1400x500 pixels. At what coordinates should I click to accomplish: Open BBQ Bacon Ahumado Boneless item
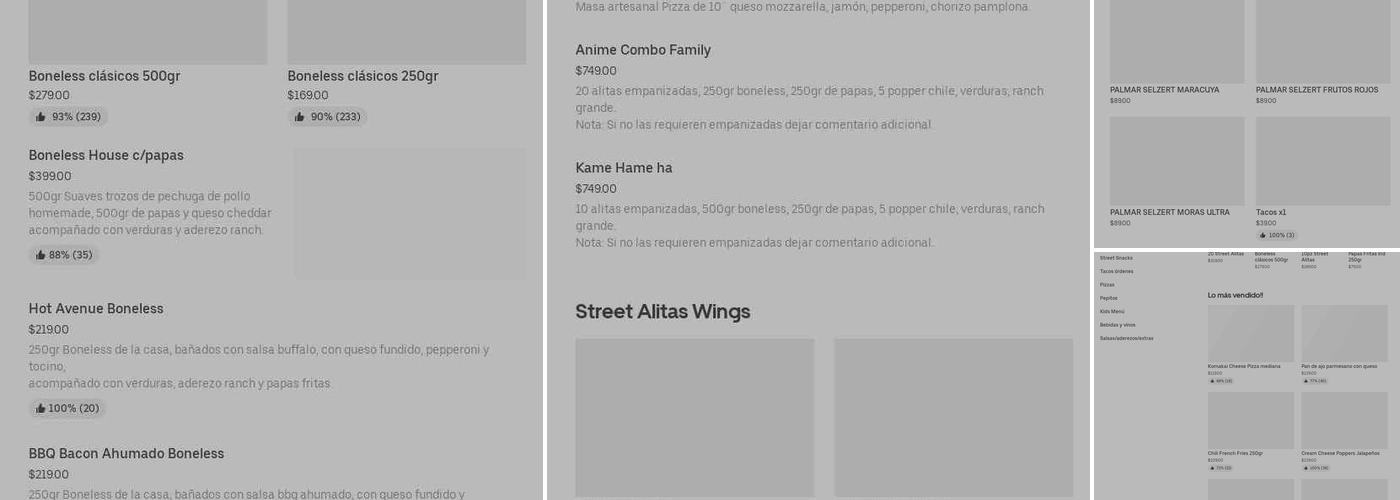click(126, 454)
